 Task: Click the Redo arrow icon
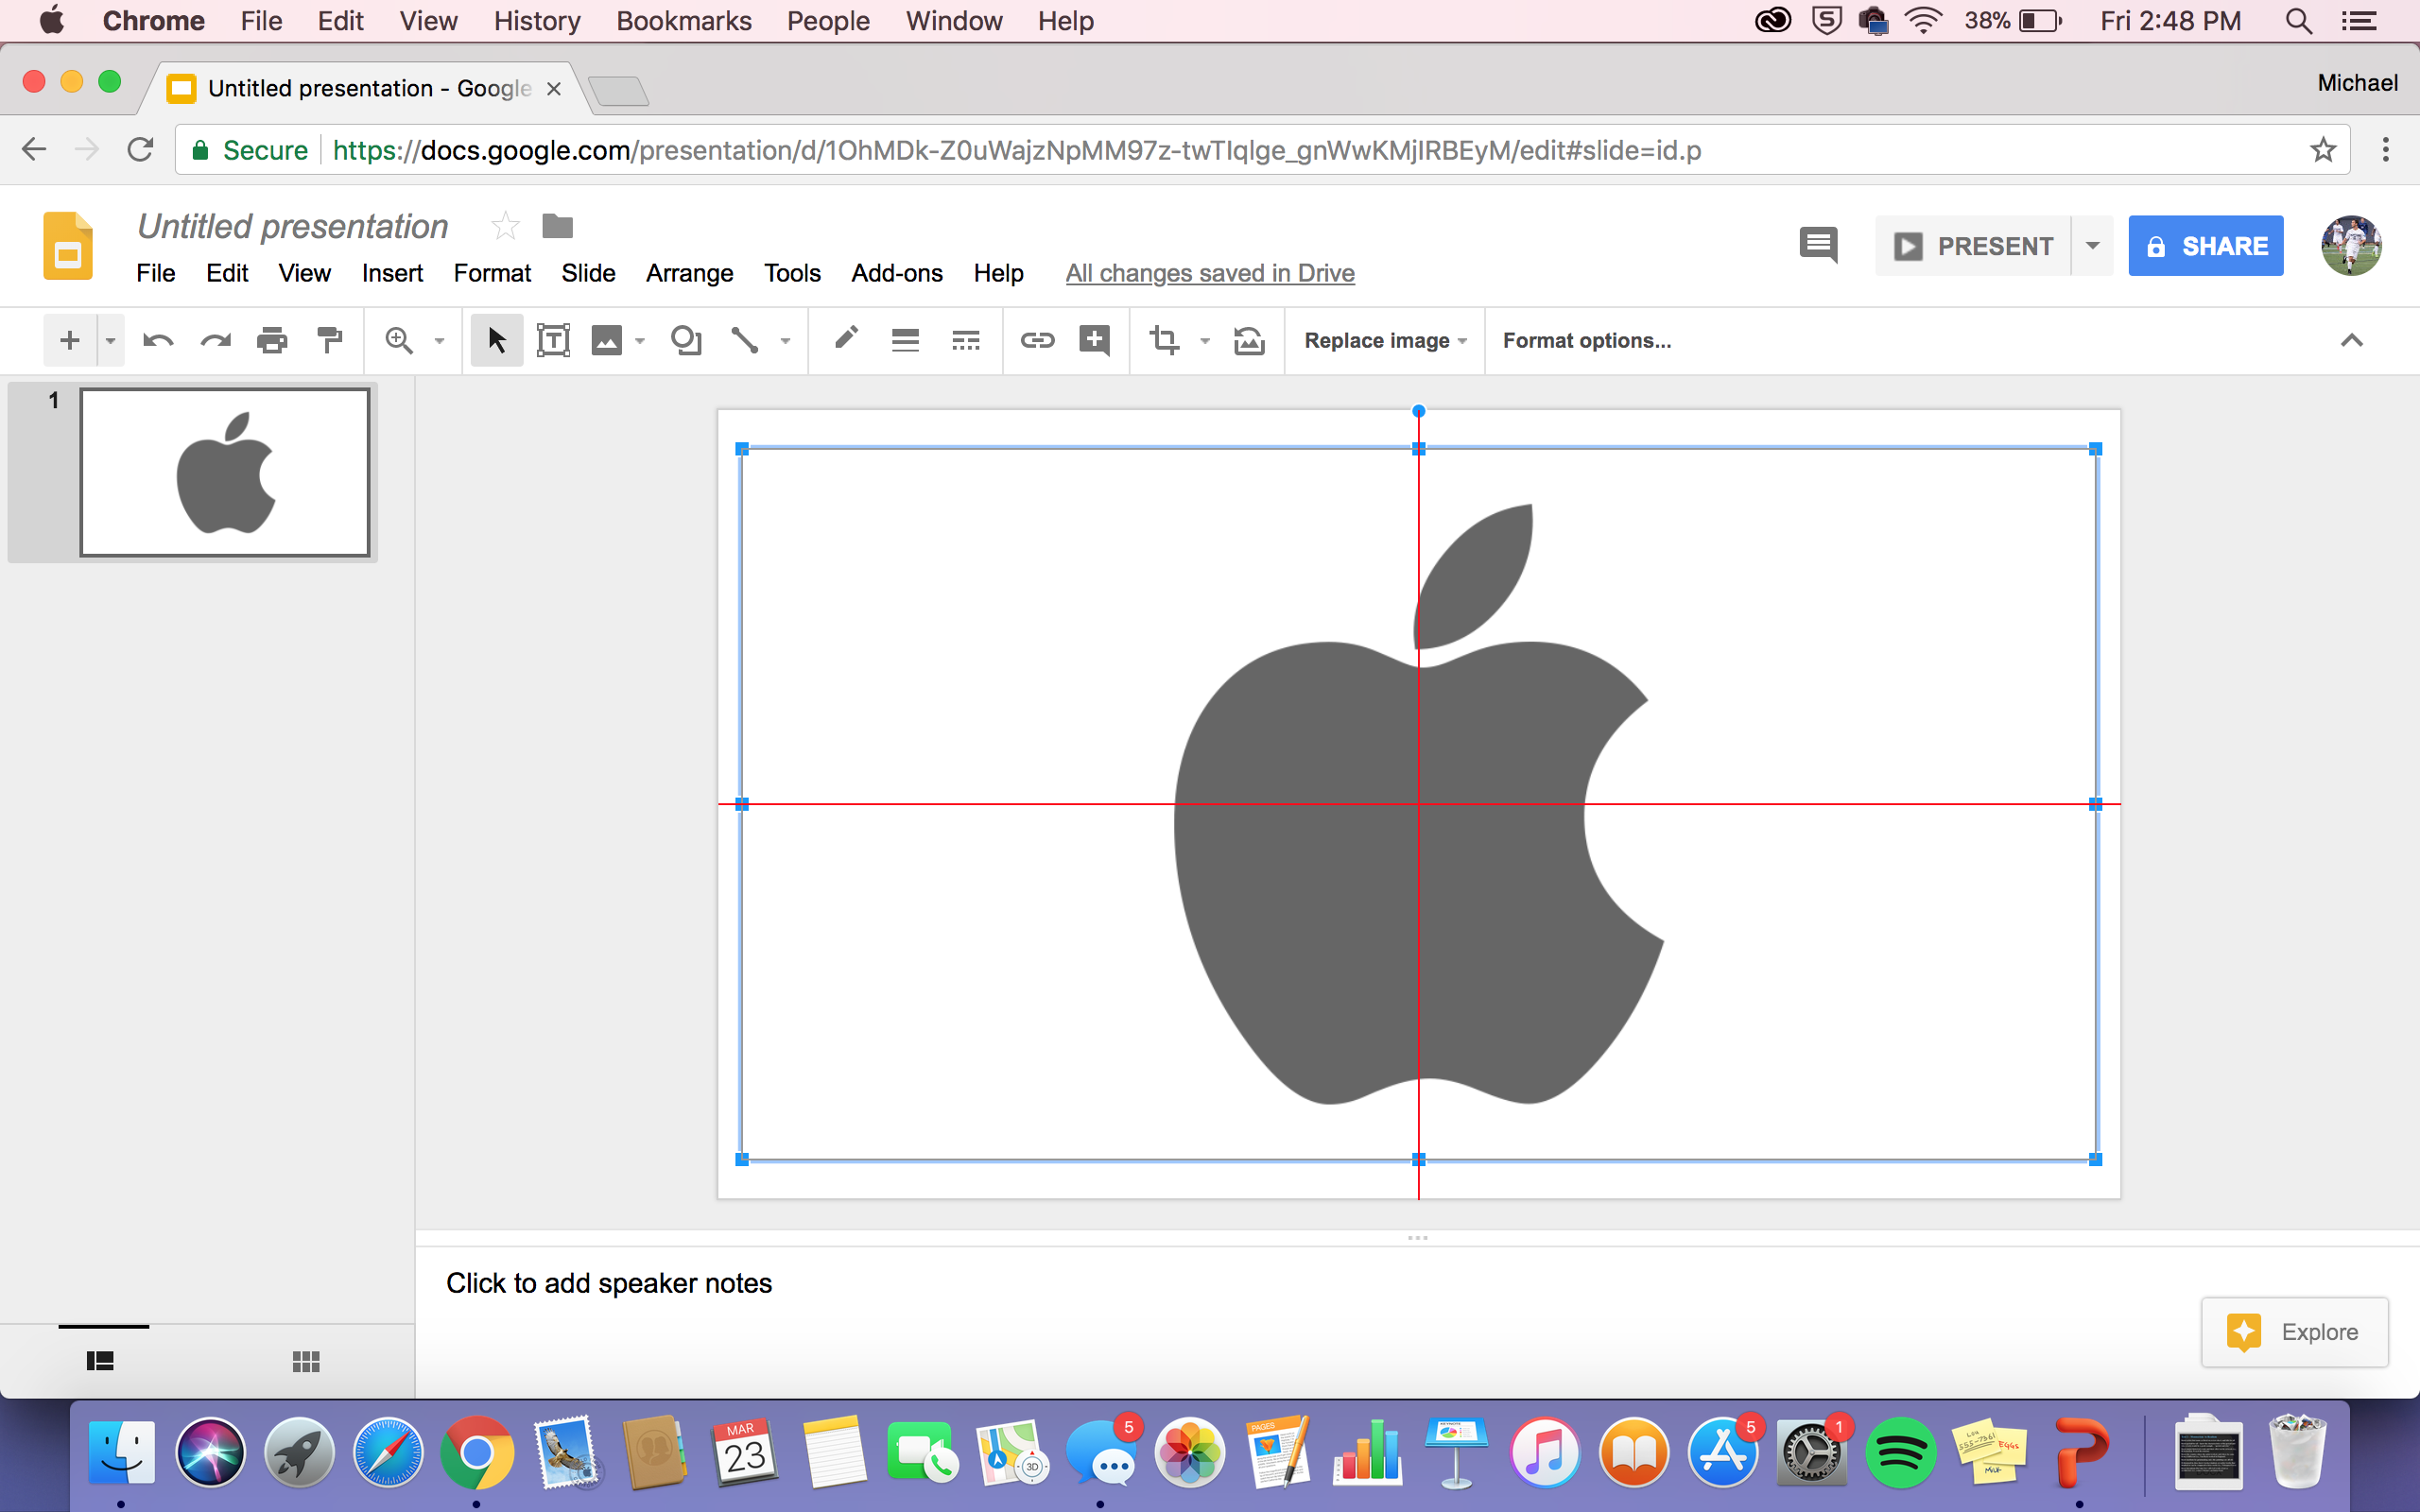[215, 341]
